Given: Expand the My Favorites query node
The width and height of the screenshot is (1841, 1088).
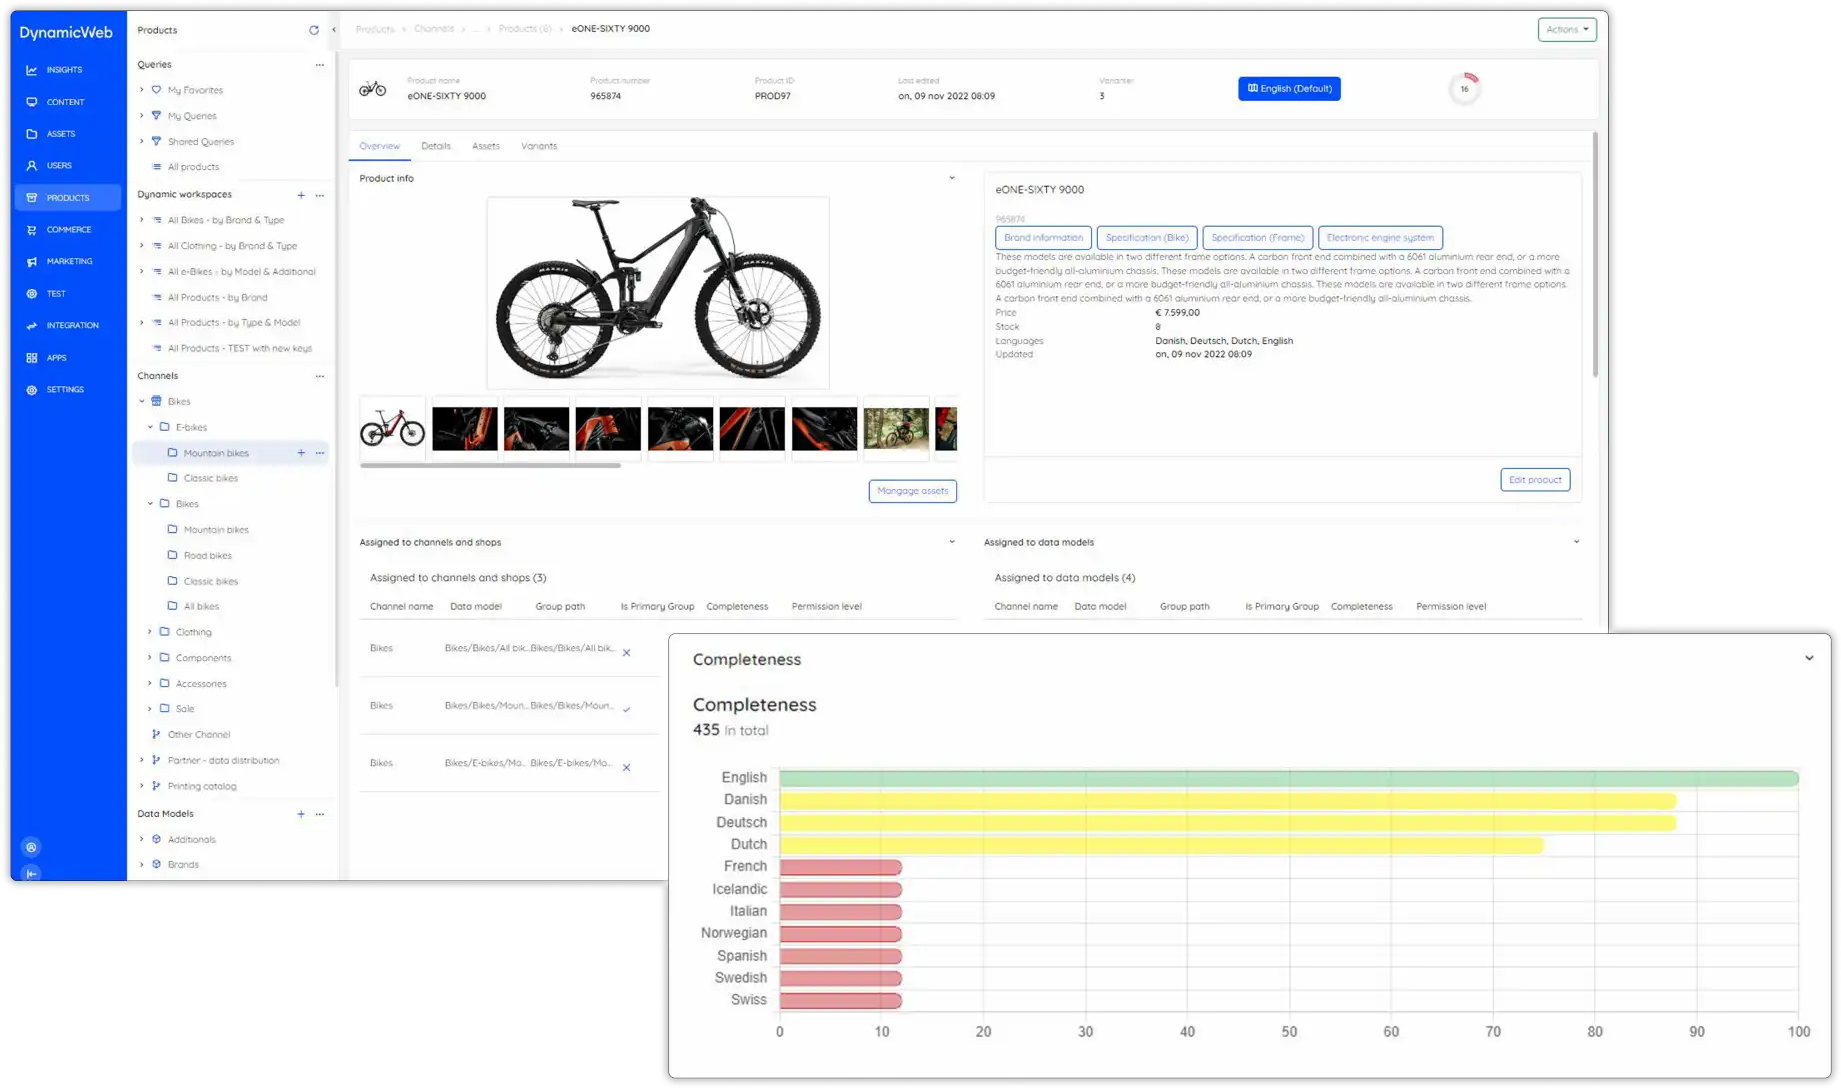Looking at the screenshot, I should pyautogui.click(x=142, y=90).
